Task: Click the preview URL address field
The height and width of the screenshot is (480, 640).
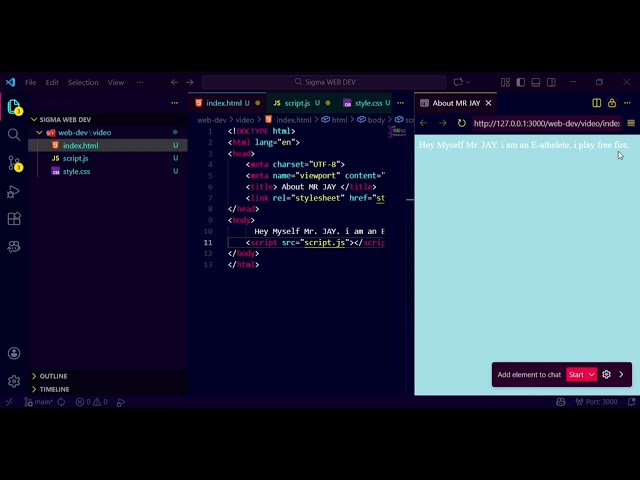Action: (547, 123)
